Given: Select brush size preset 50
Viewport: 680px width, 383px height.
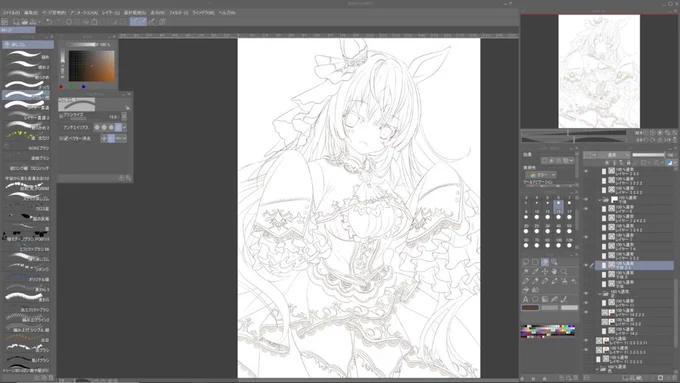Looking at the screenshot, I should (x=569, y=229).
